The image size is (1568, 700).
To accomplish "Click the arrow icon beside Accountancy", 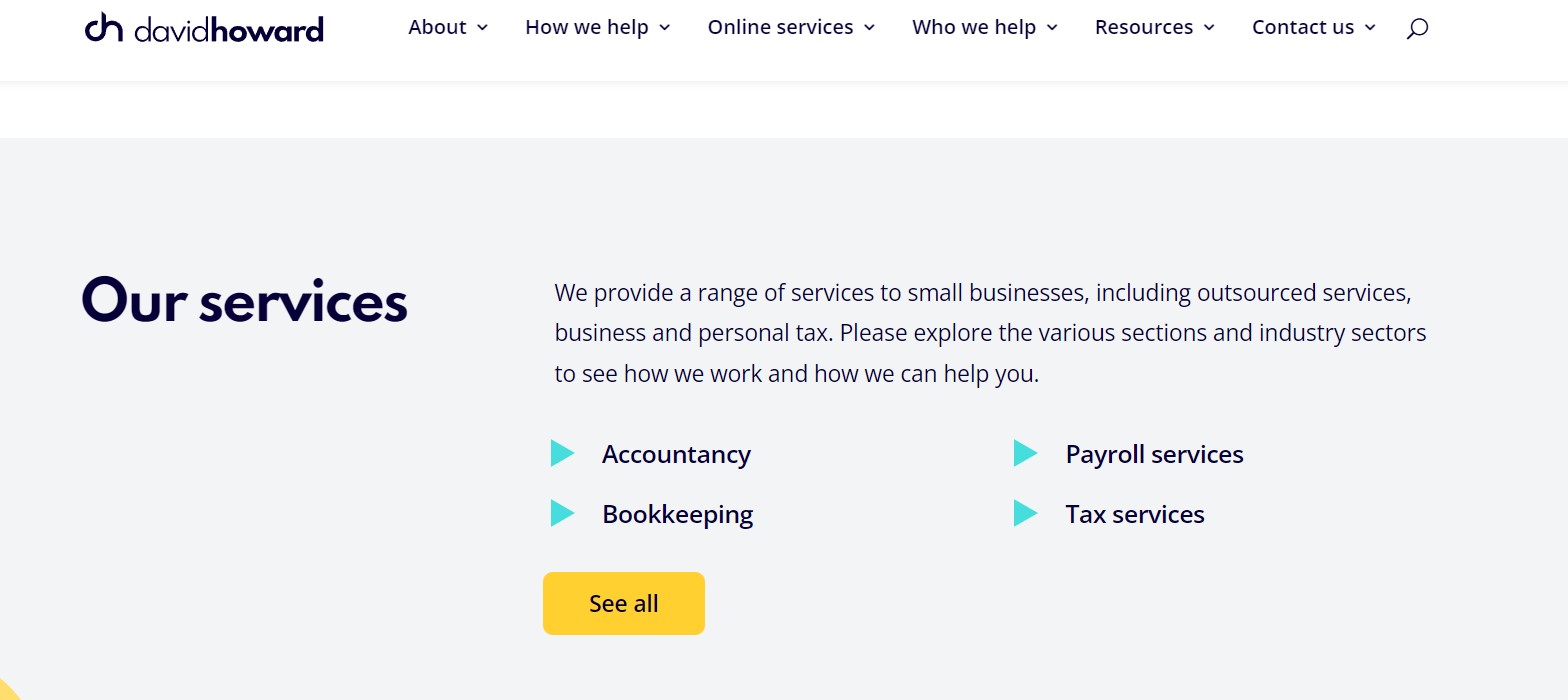I will pyautogui.click(x=562, y=454).
